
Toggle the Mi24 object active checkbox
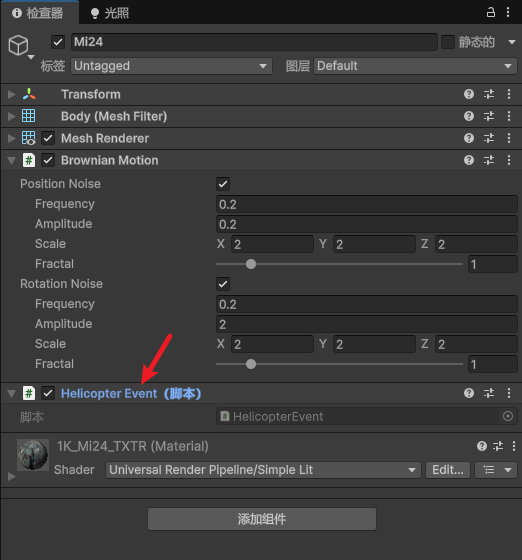58,42
